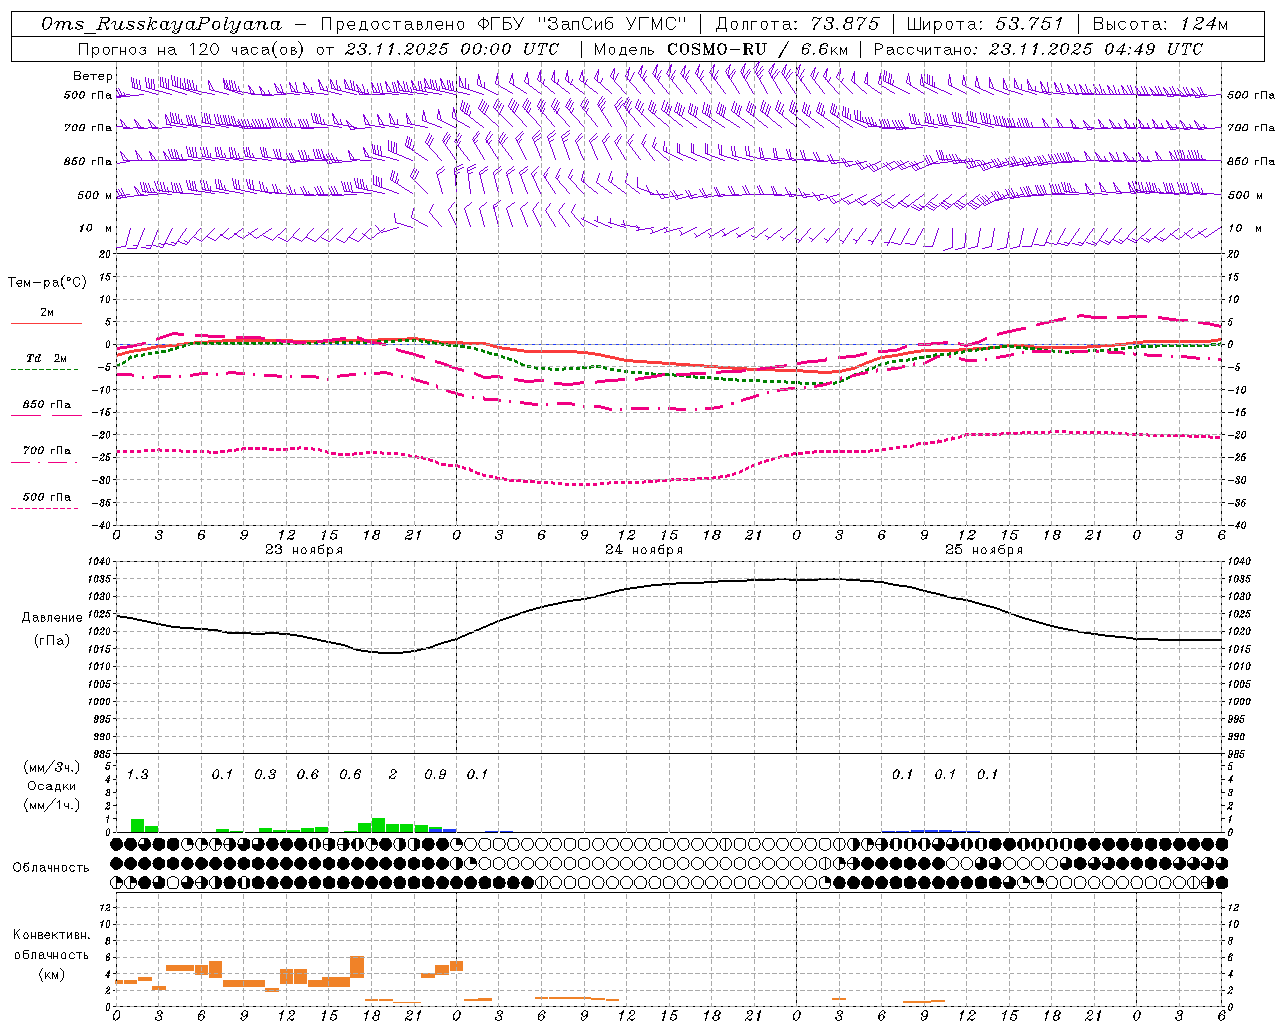Click the '850 гПа' temperature legend label
Viewport: 1280px width, 1024px height.
tap(46, 405)
